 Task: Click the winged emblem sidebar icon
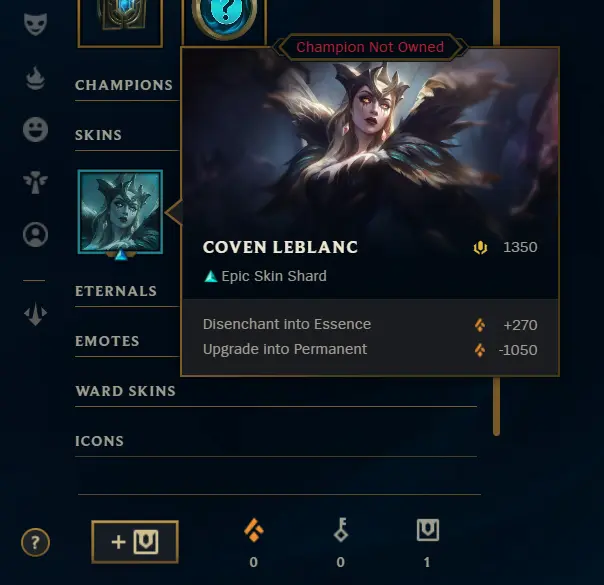(35, 182)
